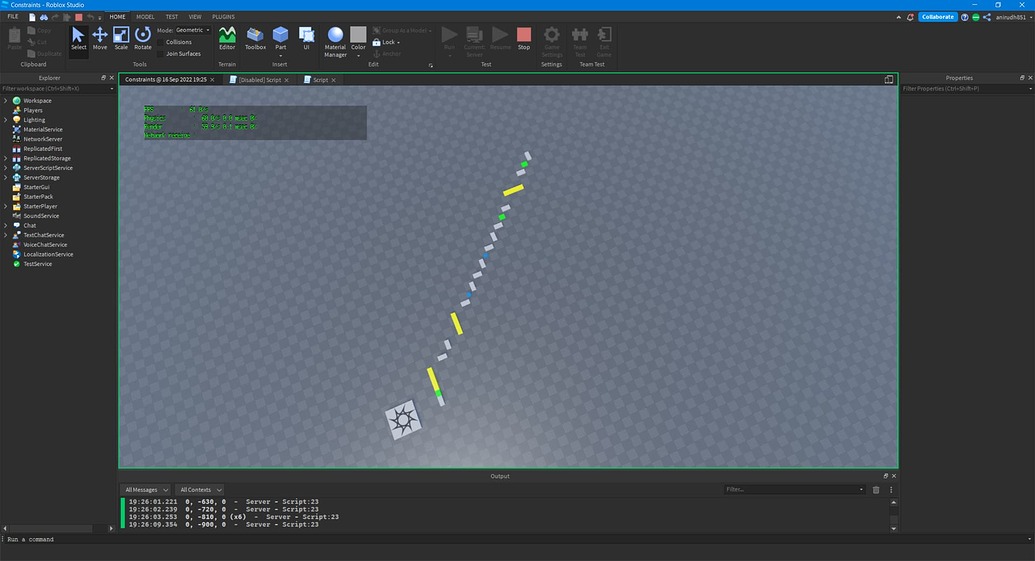This screenshot has height=561, width=1035.
Task: Open the All Contexts filter dropdown
Action: [x=201, y=490]
